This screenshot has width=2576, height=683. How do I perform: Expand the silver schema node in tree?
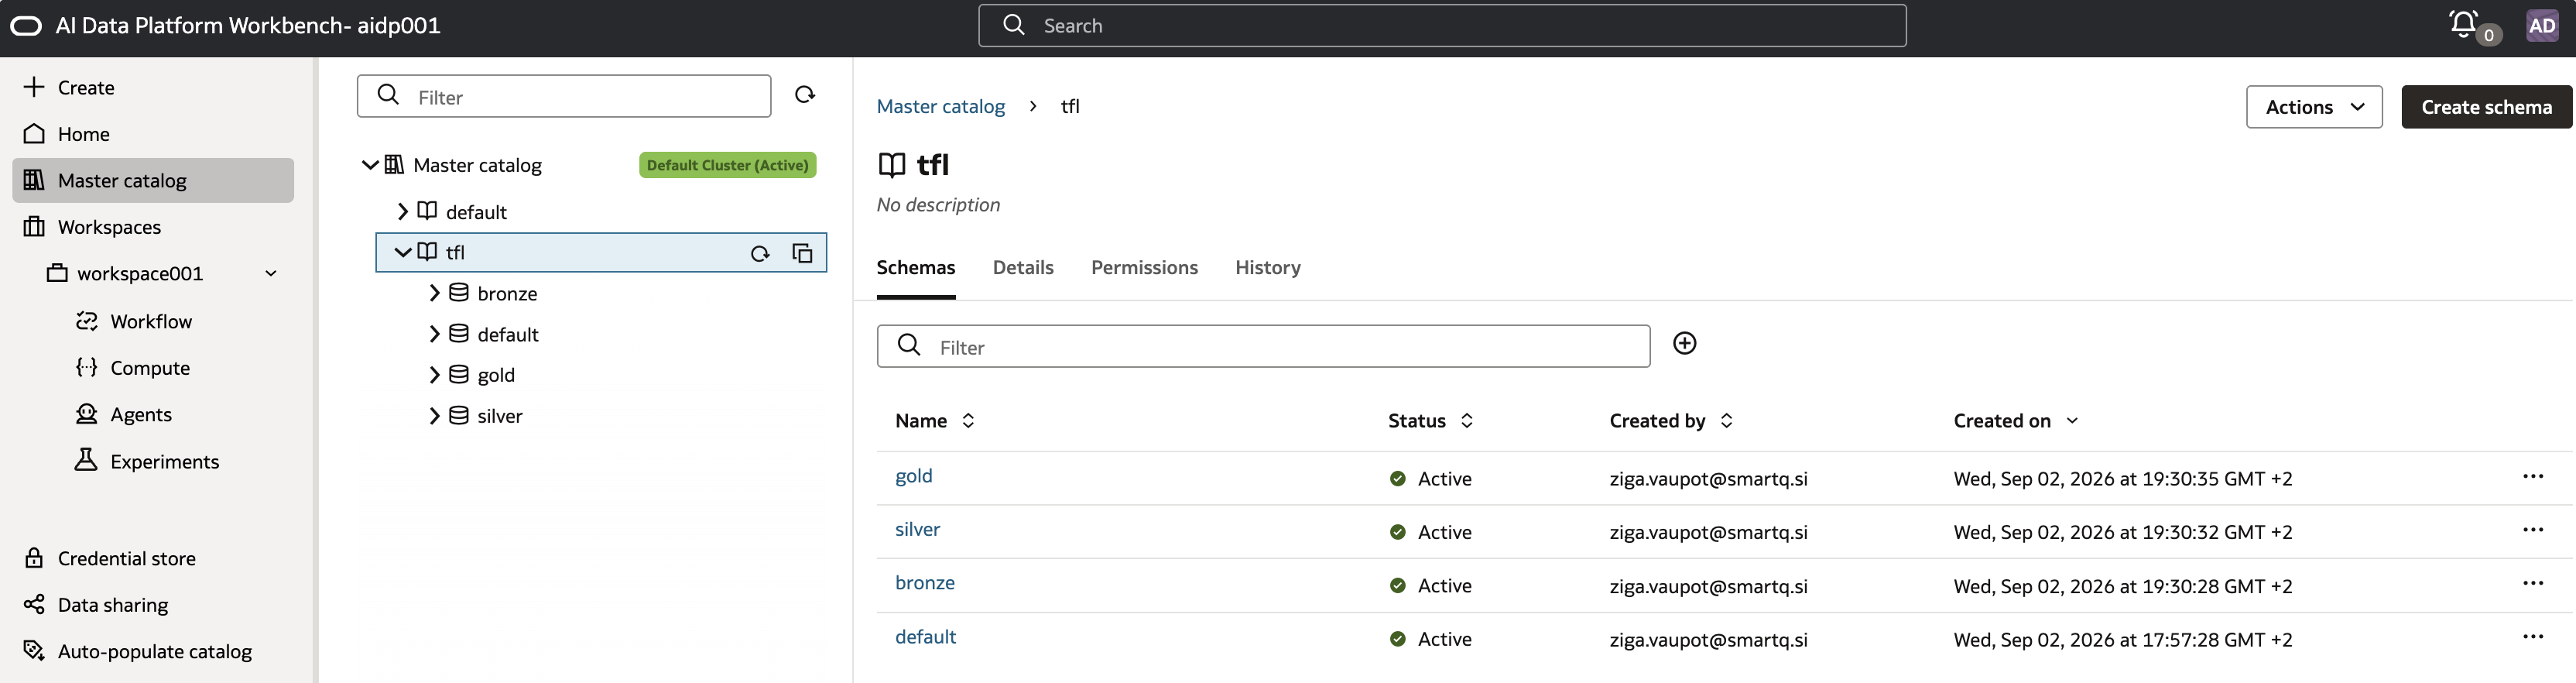[435, 416]
